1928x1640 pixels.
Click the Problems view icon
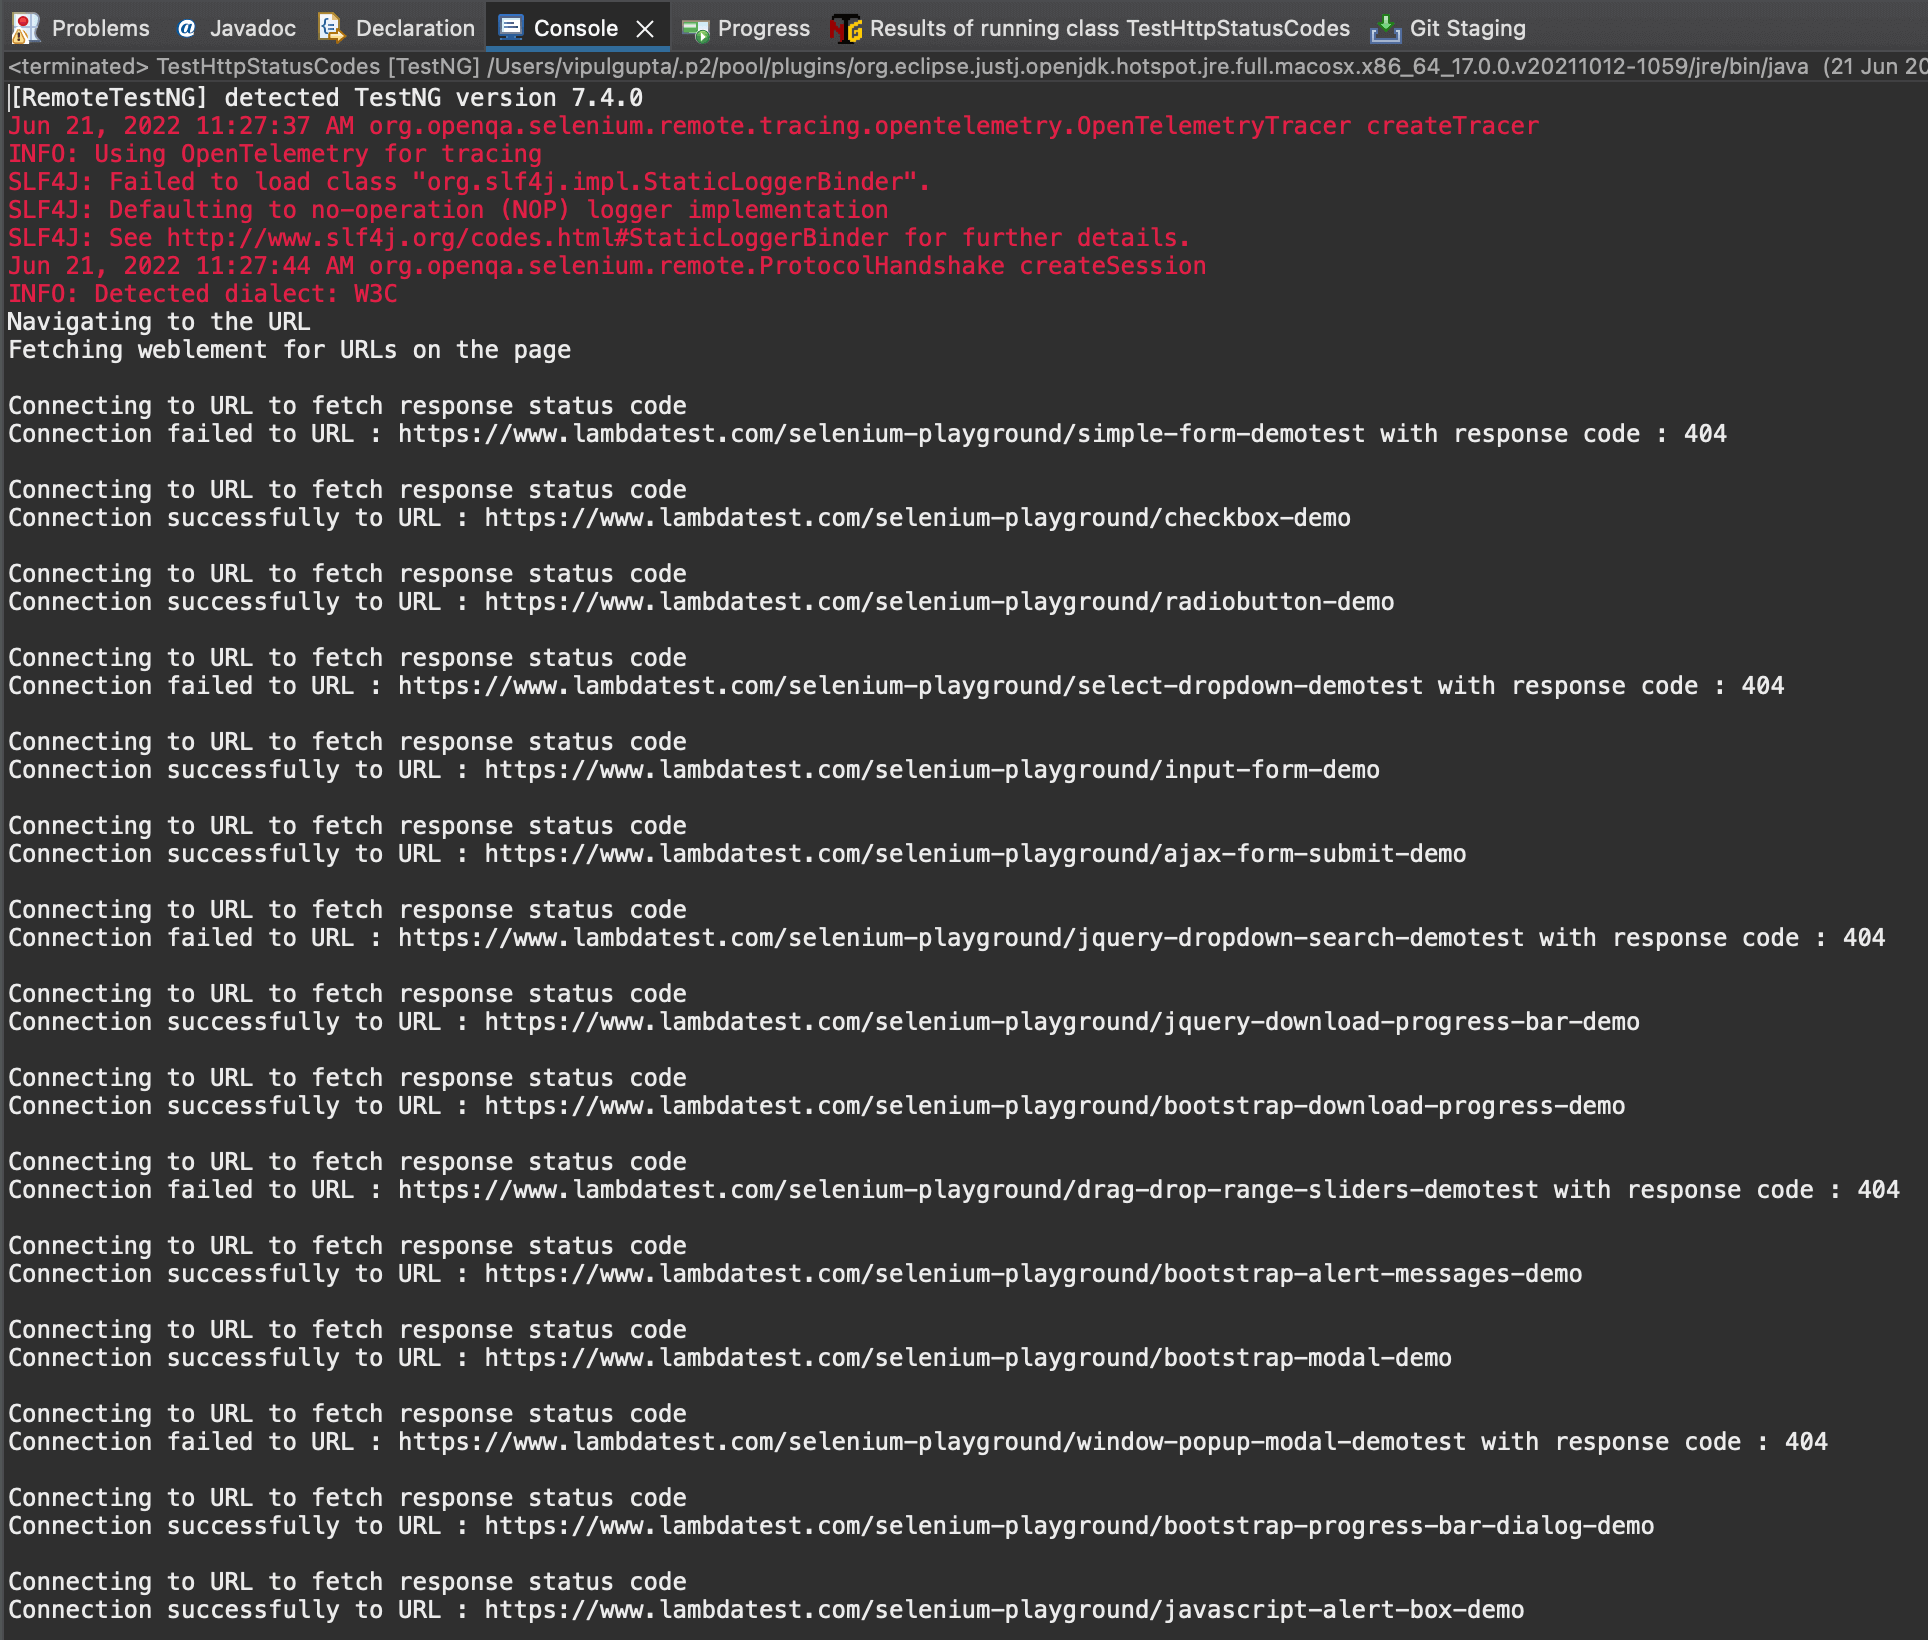27,27
